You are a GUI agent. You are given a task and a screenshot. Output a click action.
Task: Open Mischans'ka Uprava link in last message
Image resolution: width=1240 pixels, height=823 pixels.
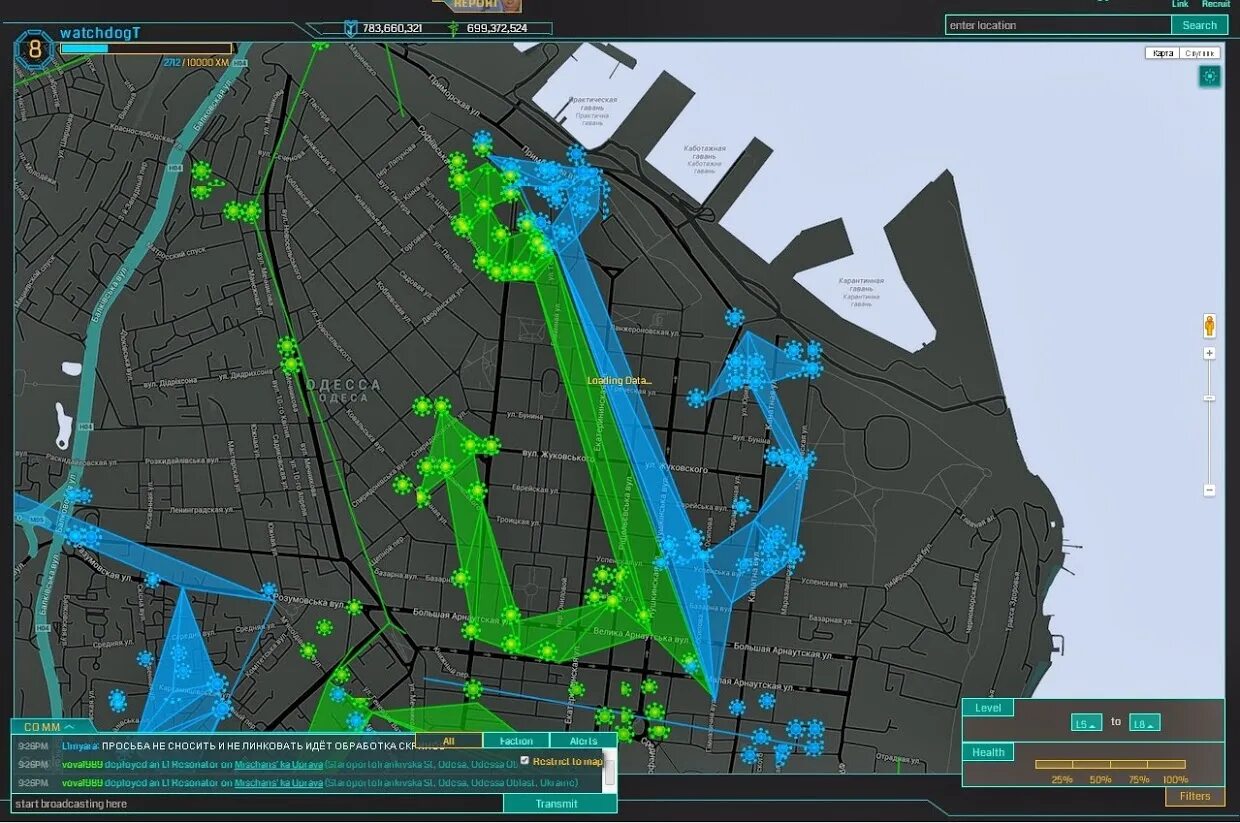click(279, 782)
